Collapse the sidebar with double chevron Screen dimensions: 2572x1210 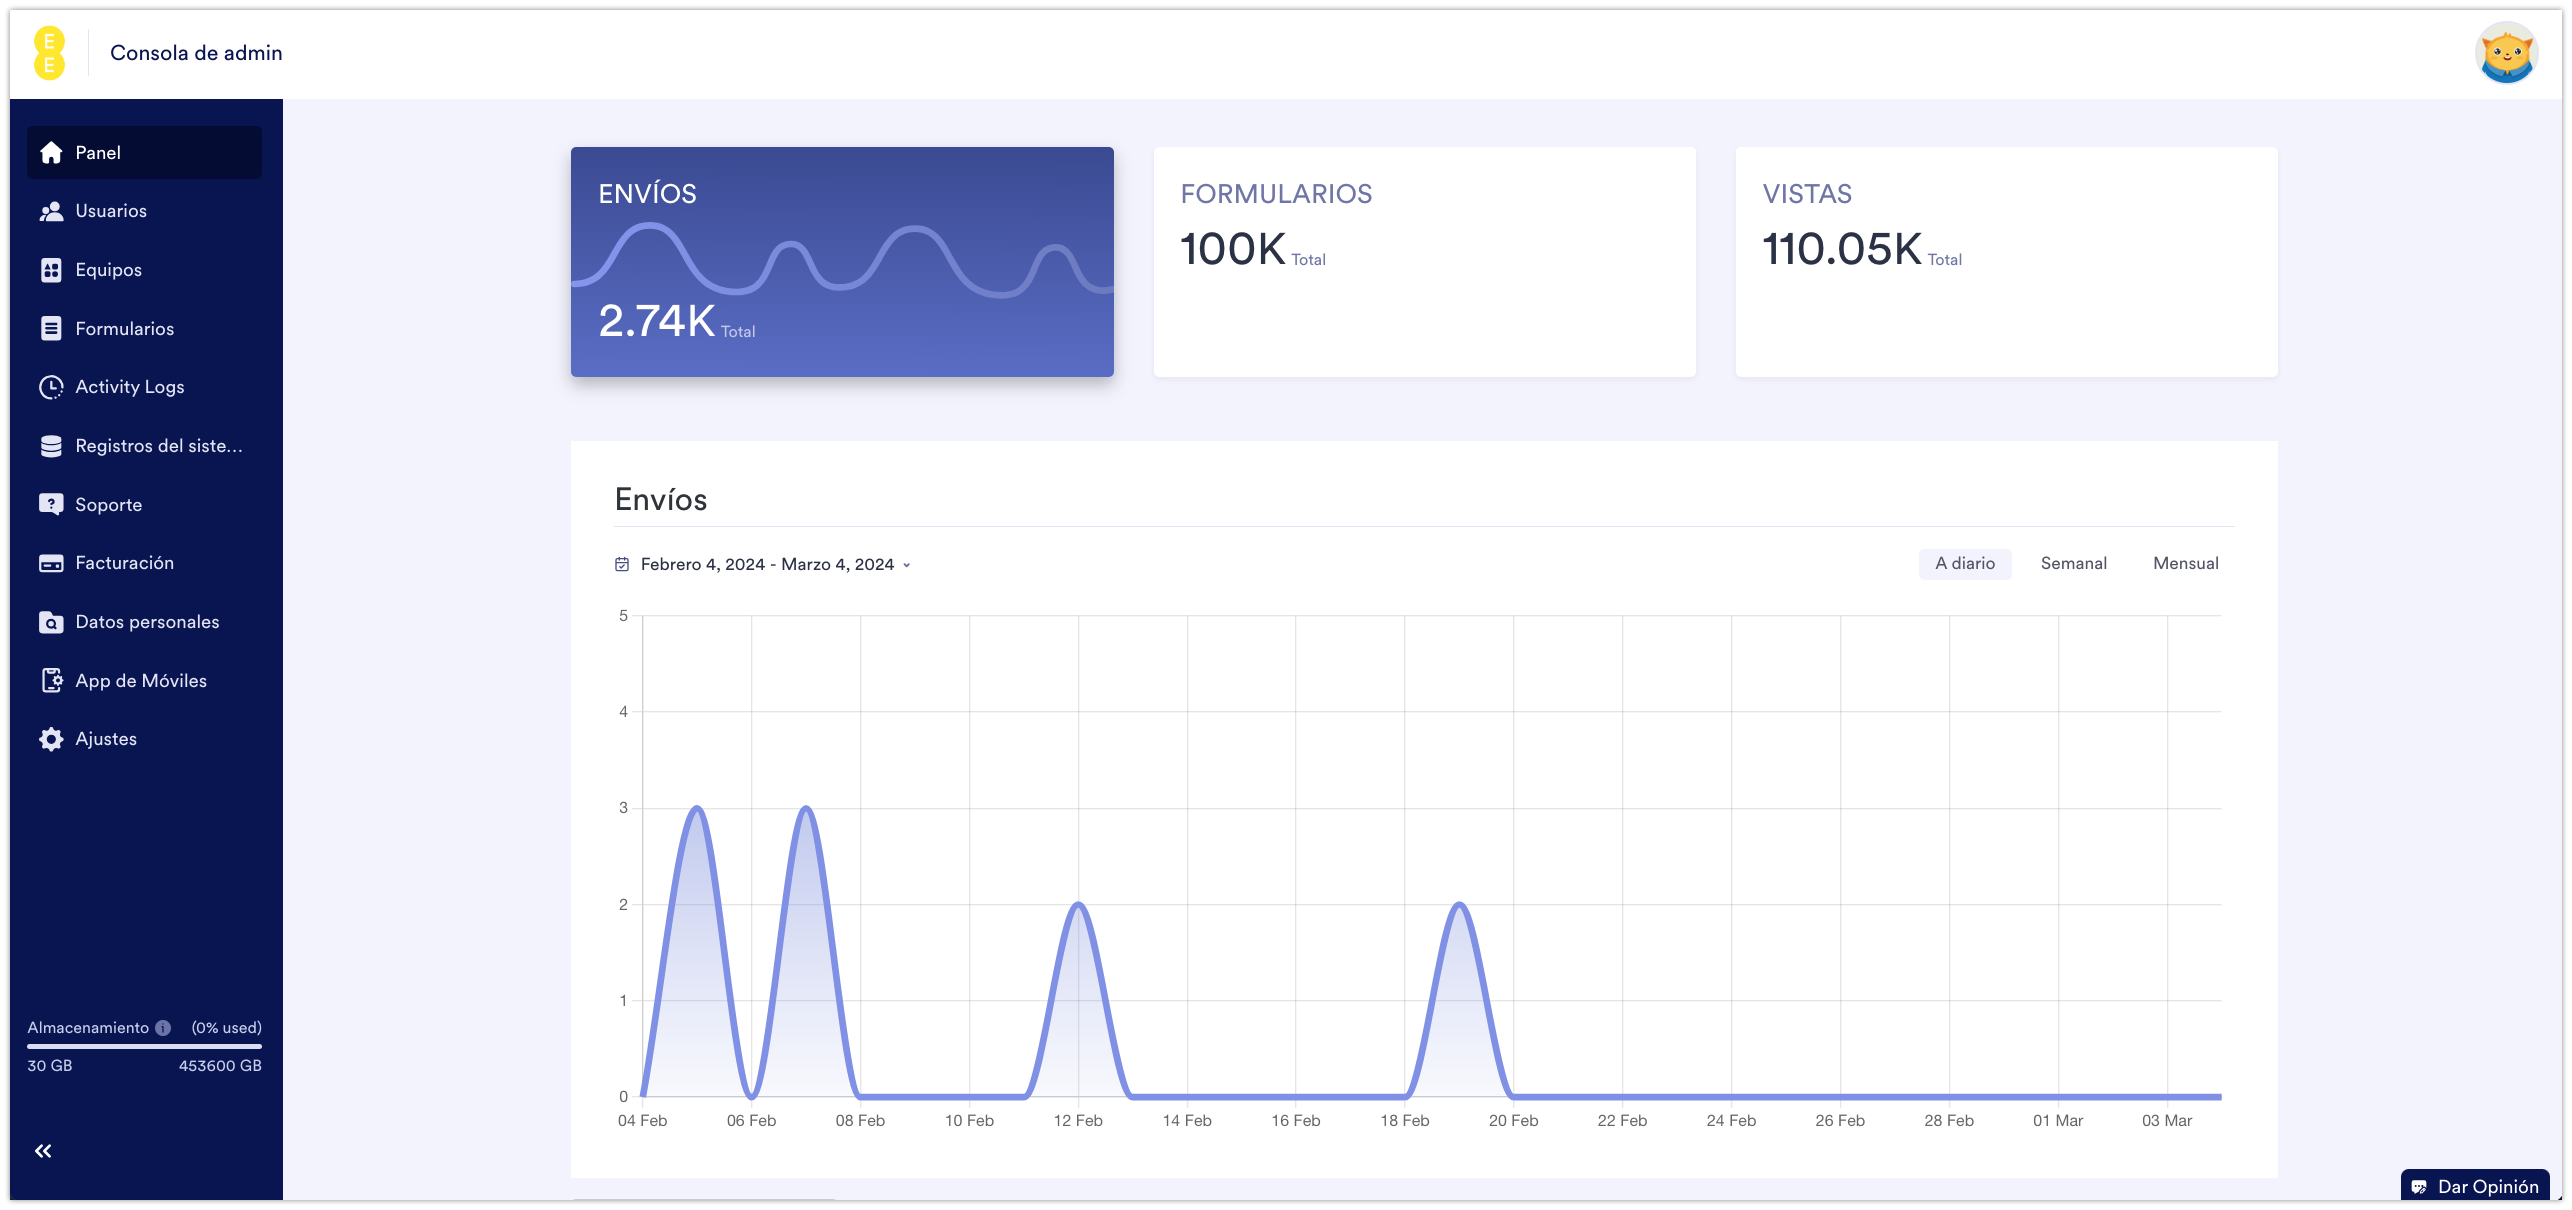coord(43,1151)
